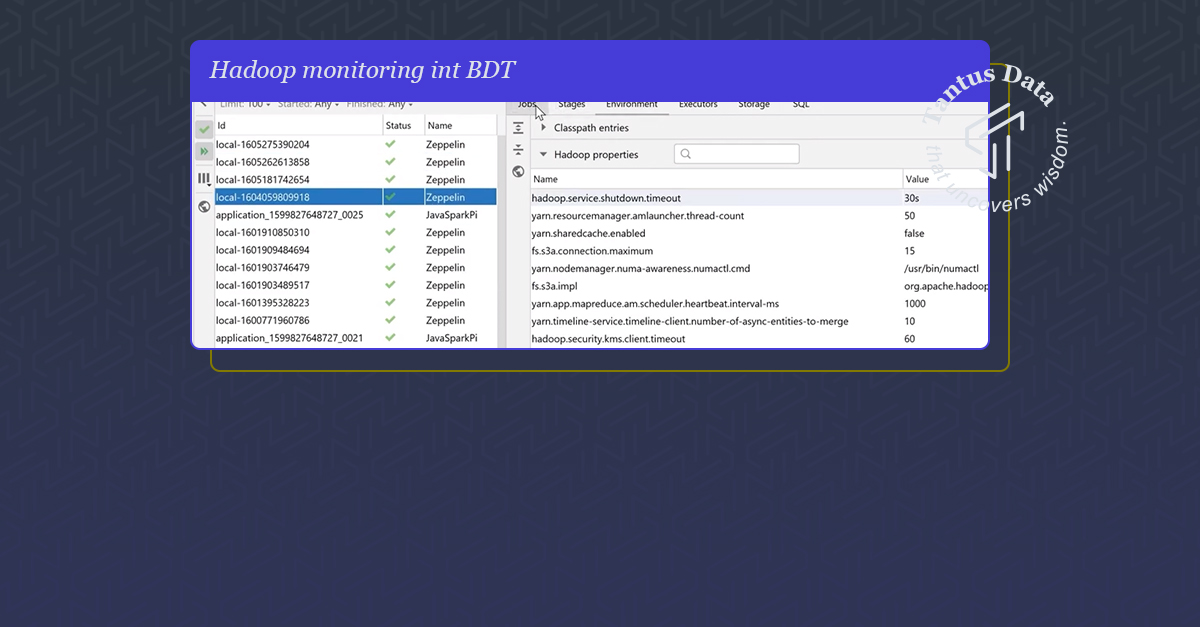Click the globe icon in applications sidebar

(204, 206)
